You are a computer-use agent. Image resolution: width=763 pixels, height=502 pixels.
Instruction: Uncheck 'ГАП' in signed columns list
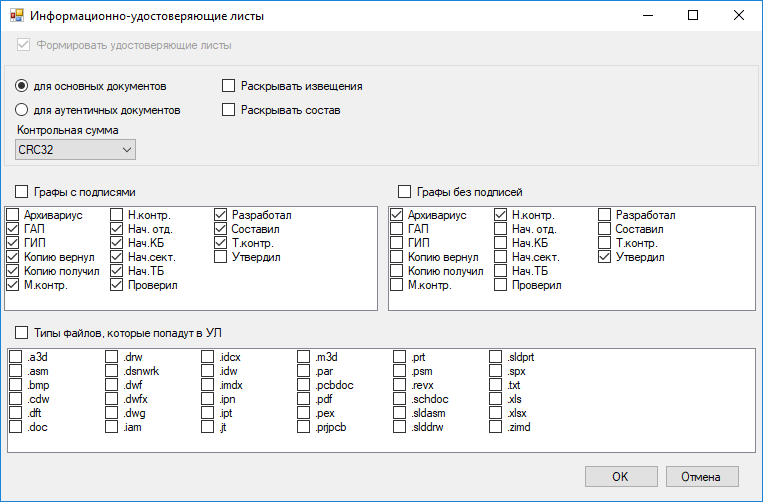(13, 229)
